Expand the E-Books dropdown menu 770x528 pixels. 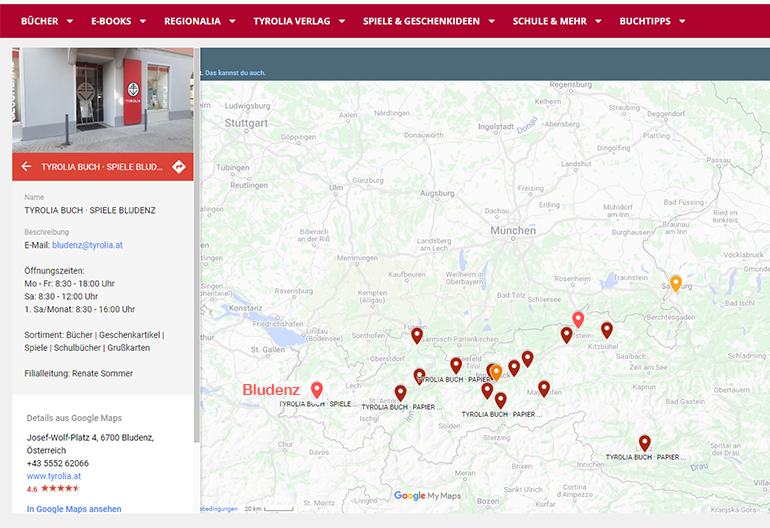pyautogui.click(x=118, y=21)
